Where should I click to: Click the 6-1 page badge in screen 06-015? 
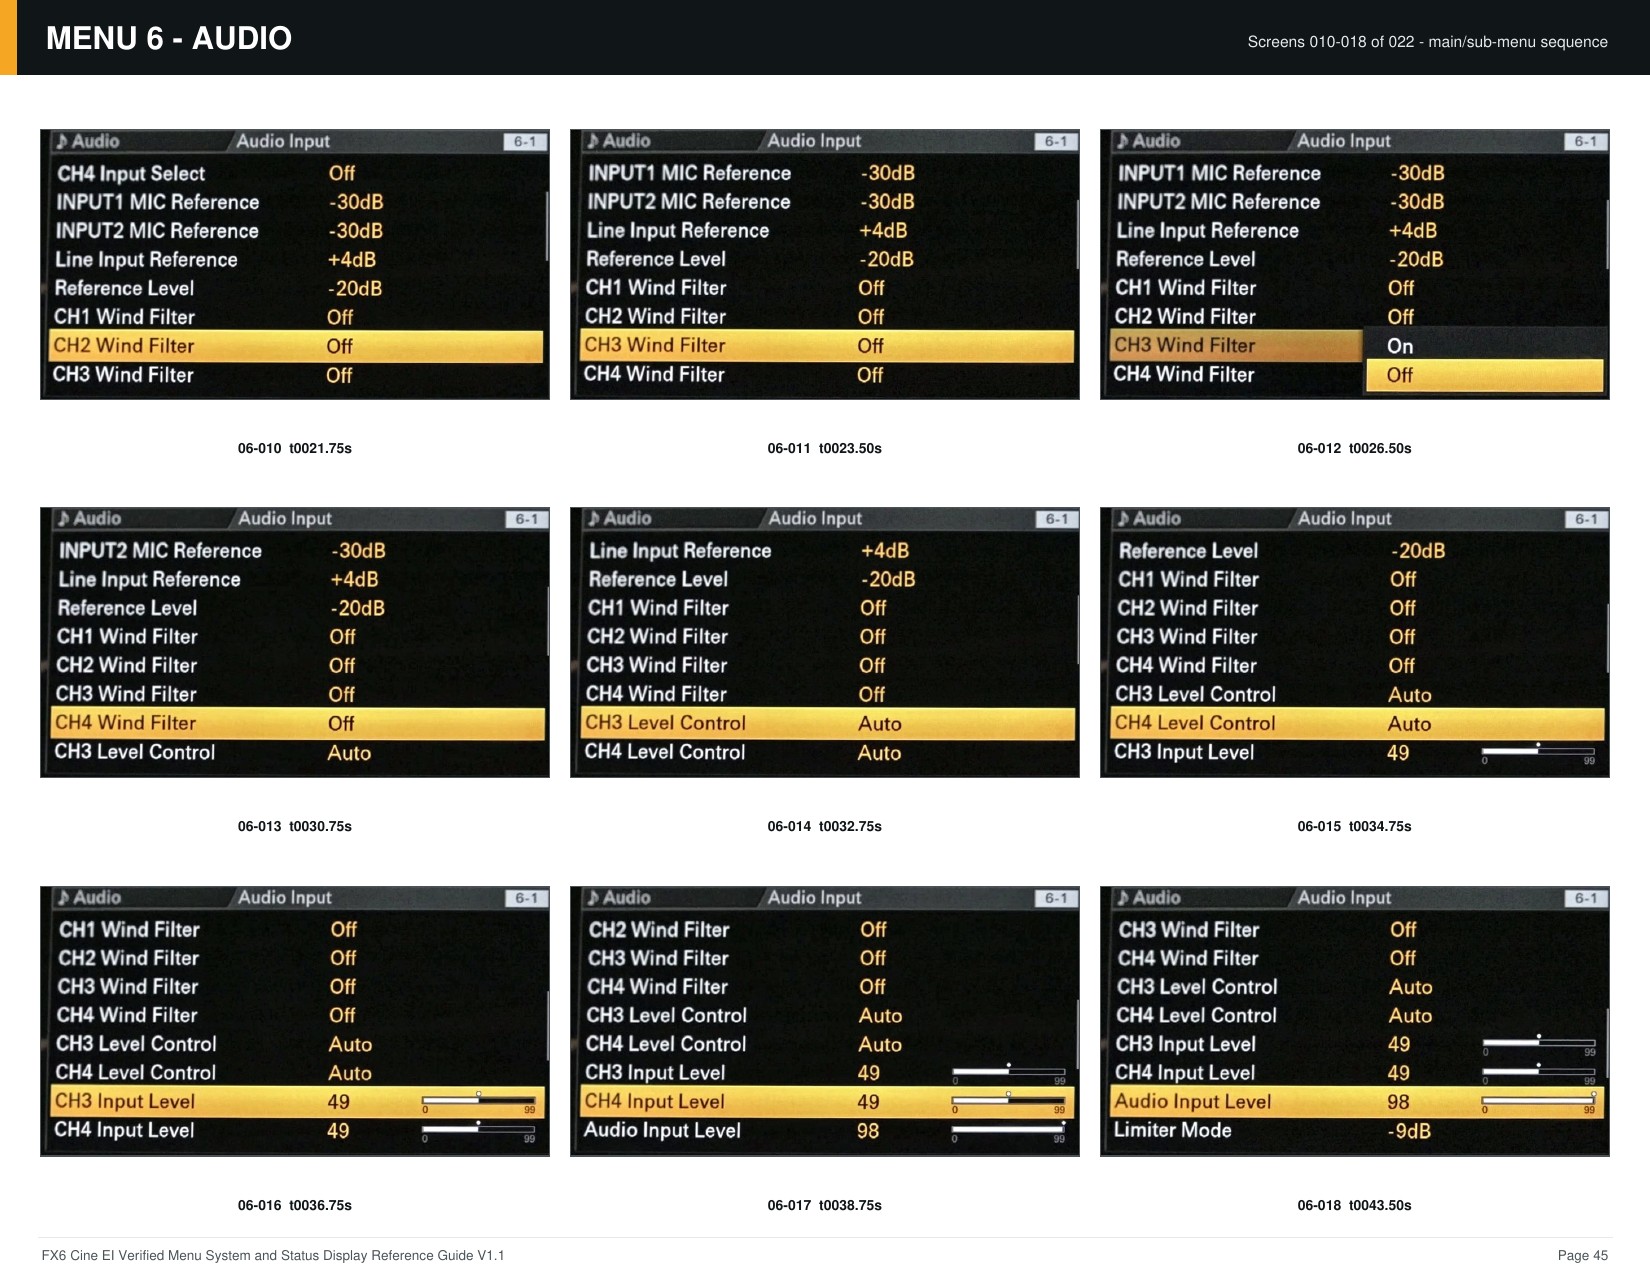tap(1585, 519)
